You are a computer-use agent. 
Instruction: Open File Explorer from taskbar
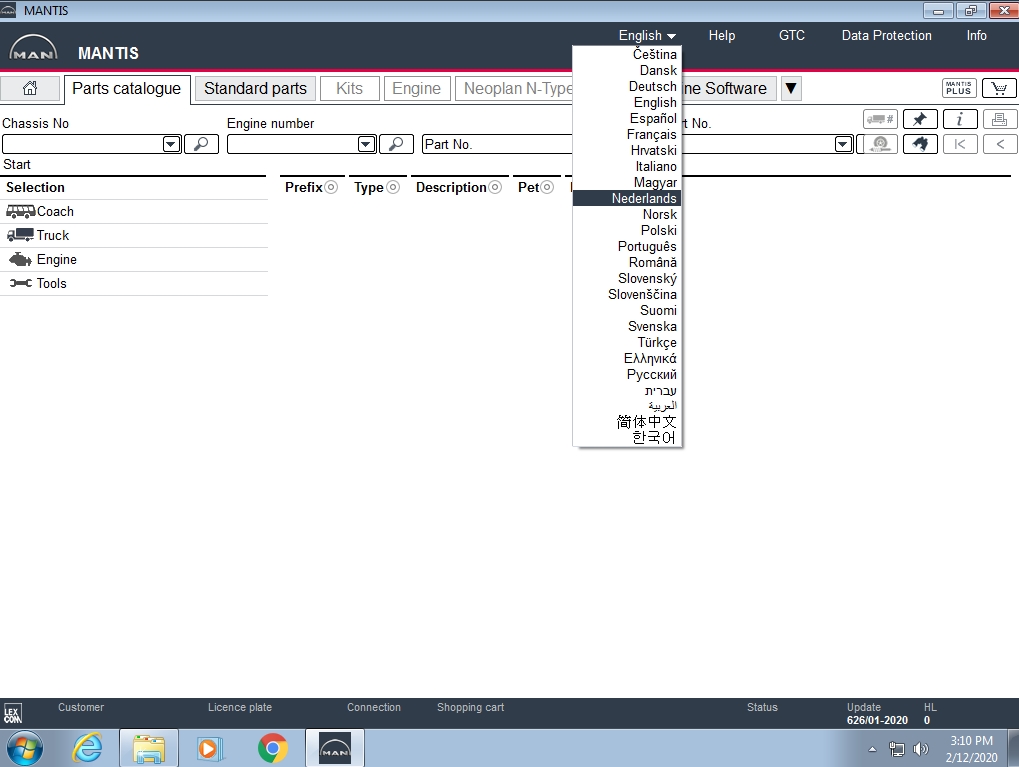(x=149, y=748)
